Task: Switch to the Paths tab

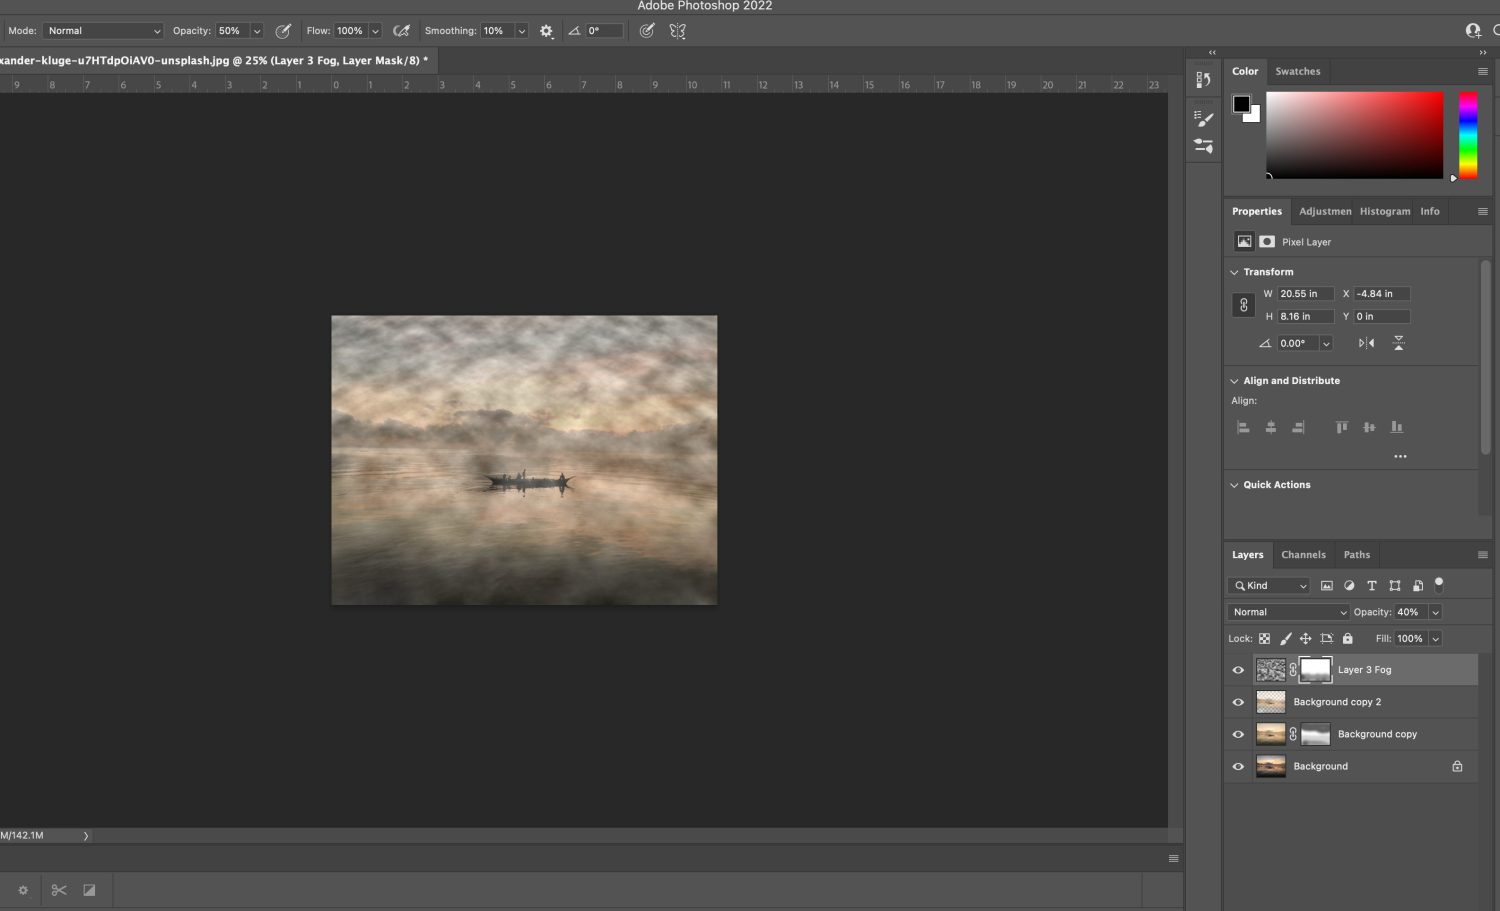Action: pos(1357,554)
